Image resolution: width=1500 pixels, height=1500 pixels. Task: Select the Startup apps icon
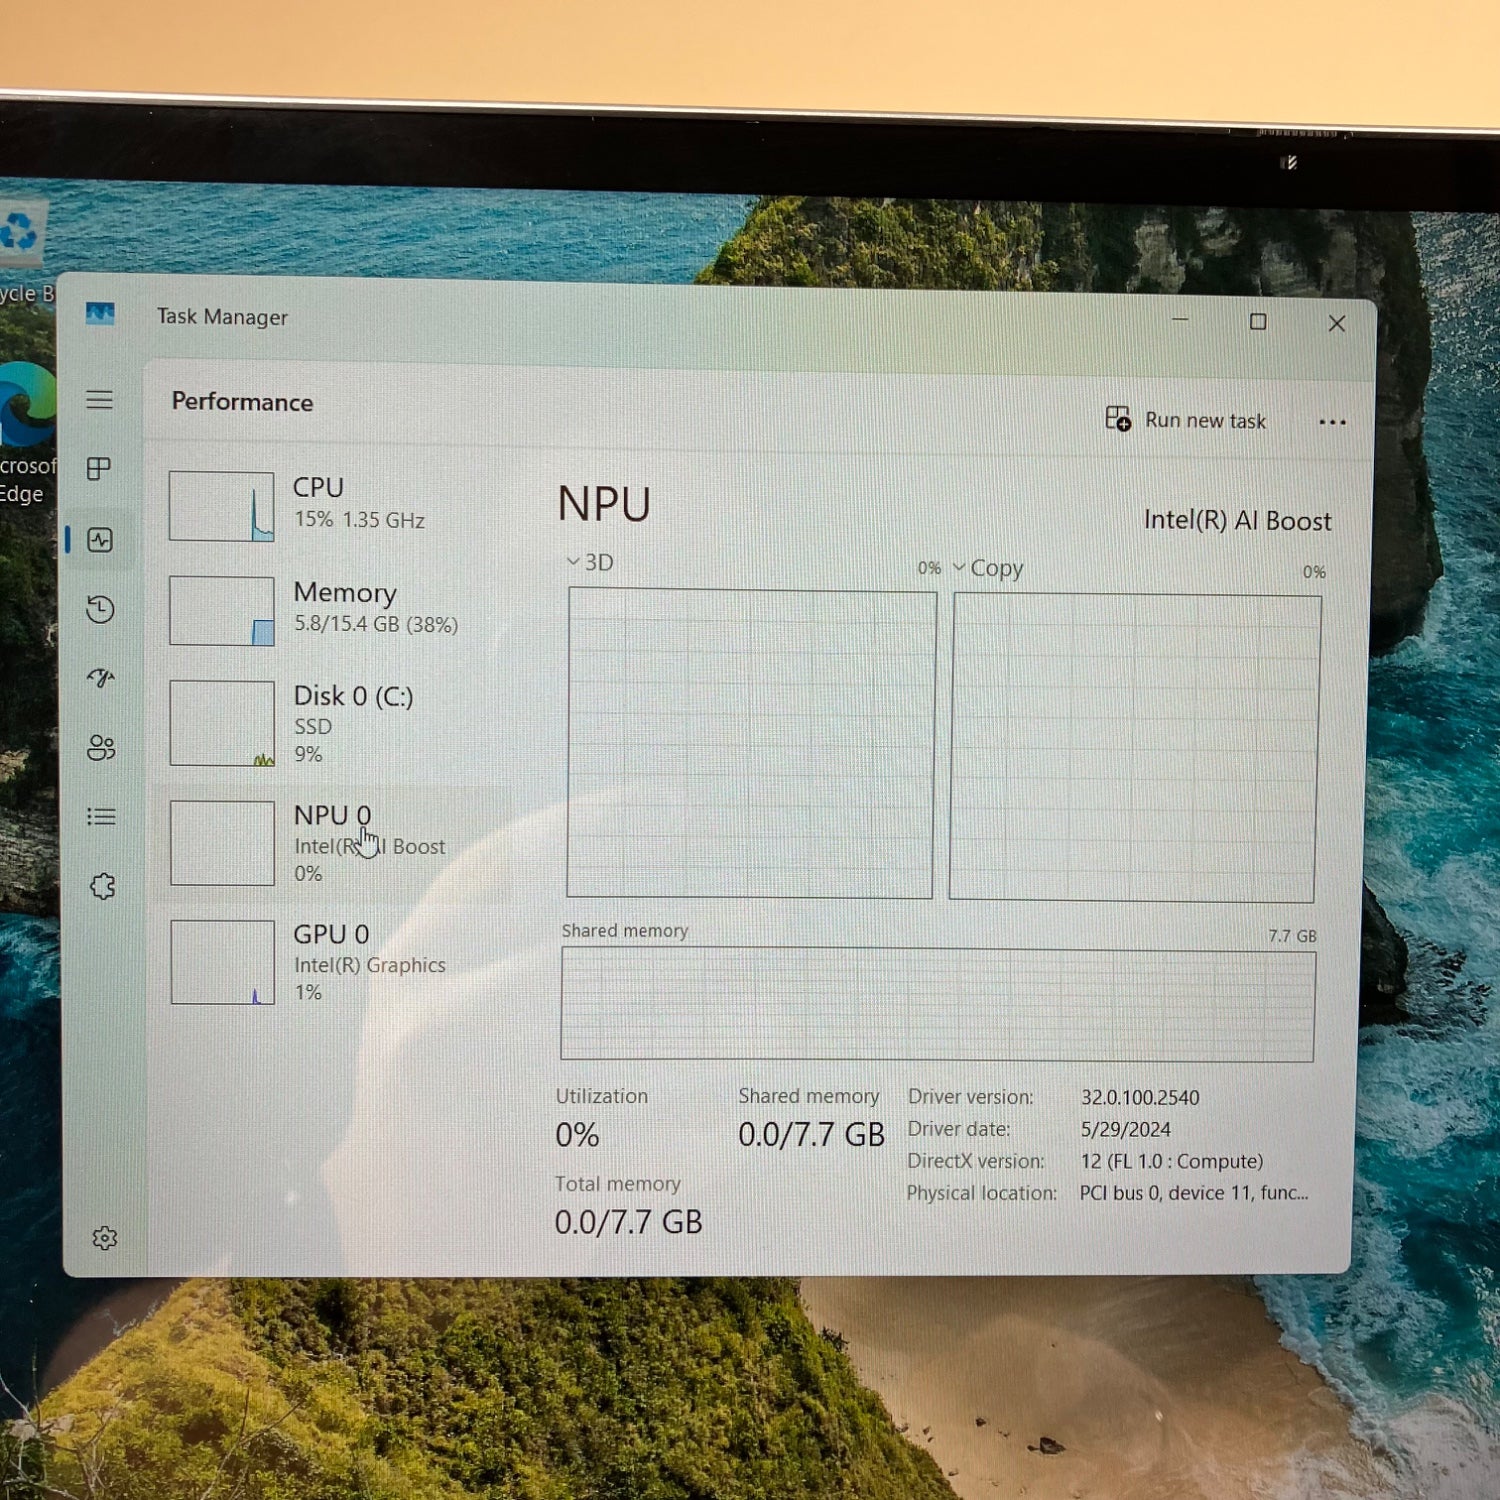(100, 679)
